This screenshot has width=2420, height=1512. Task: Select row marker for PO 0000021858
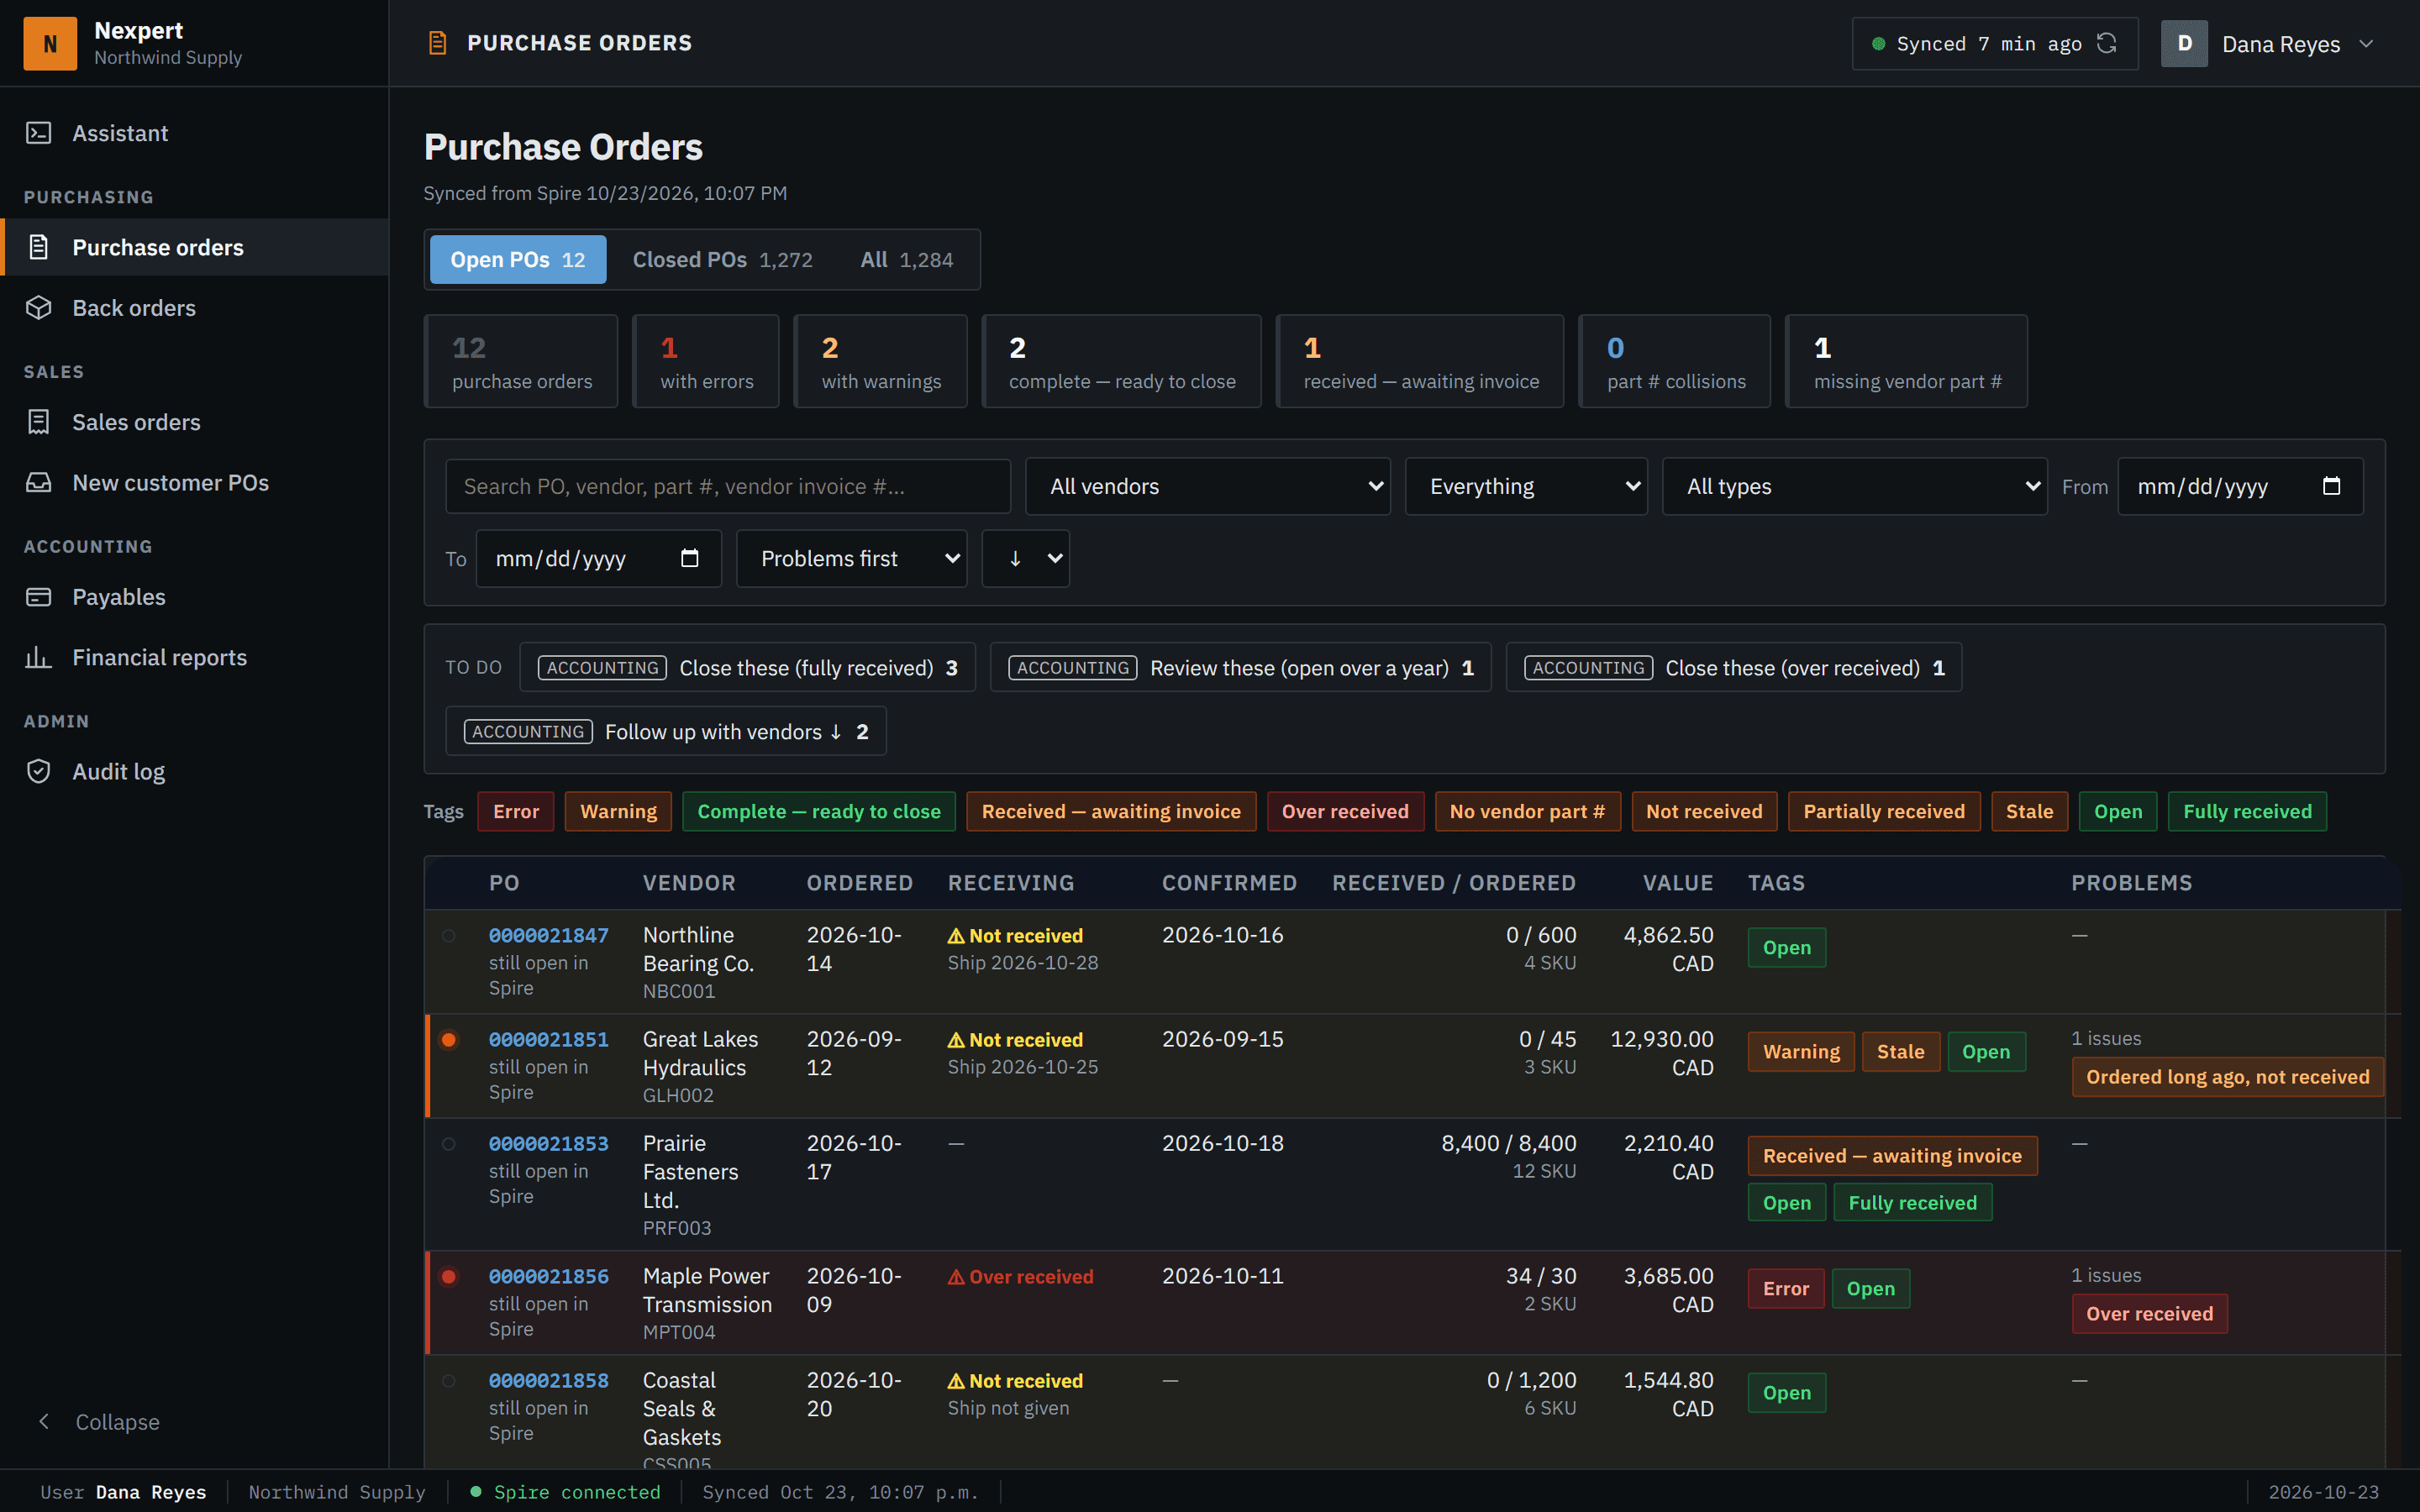(449, 1381)
